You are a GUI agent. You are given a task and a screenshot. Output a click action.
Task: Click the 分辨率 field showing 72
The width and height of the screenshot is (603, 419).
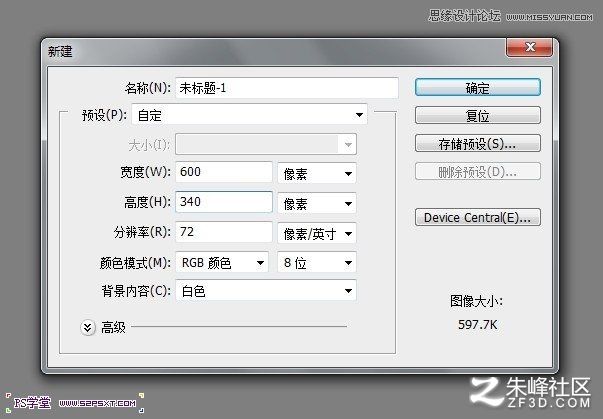click(224, 232)
